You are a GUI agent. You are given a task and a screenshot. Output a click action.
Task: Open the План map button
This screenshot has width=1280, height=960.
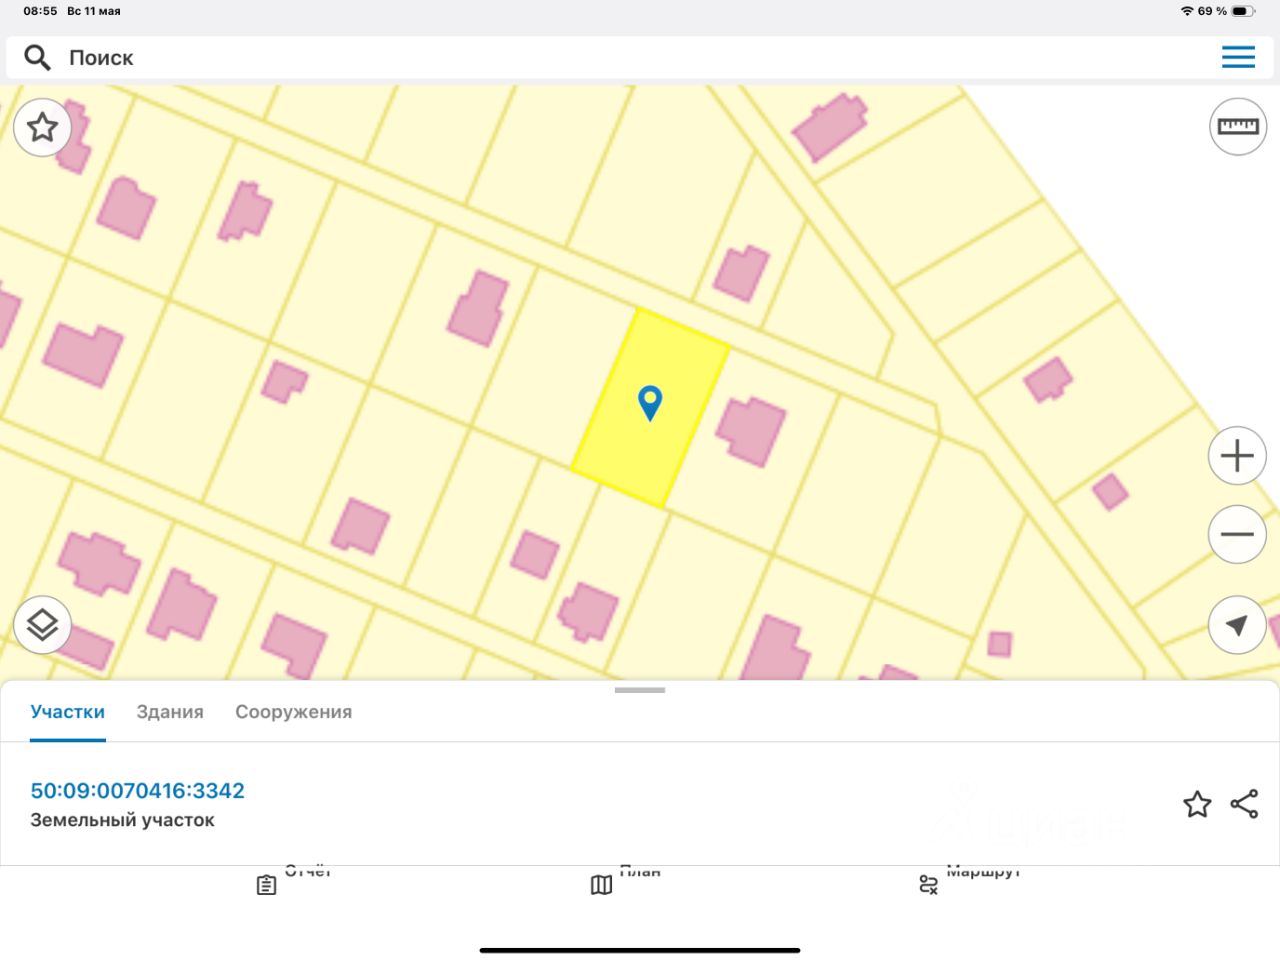click(x=625, y=878)
